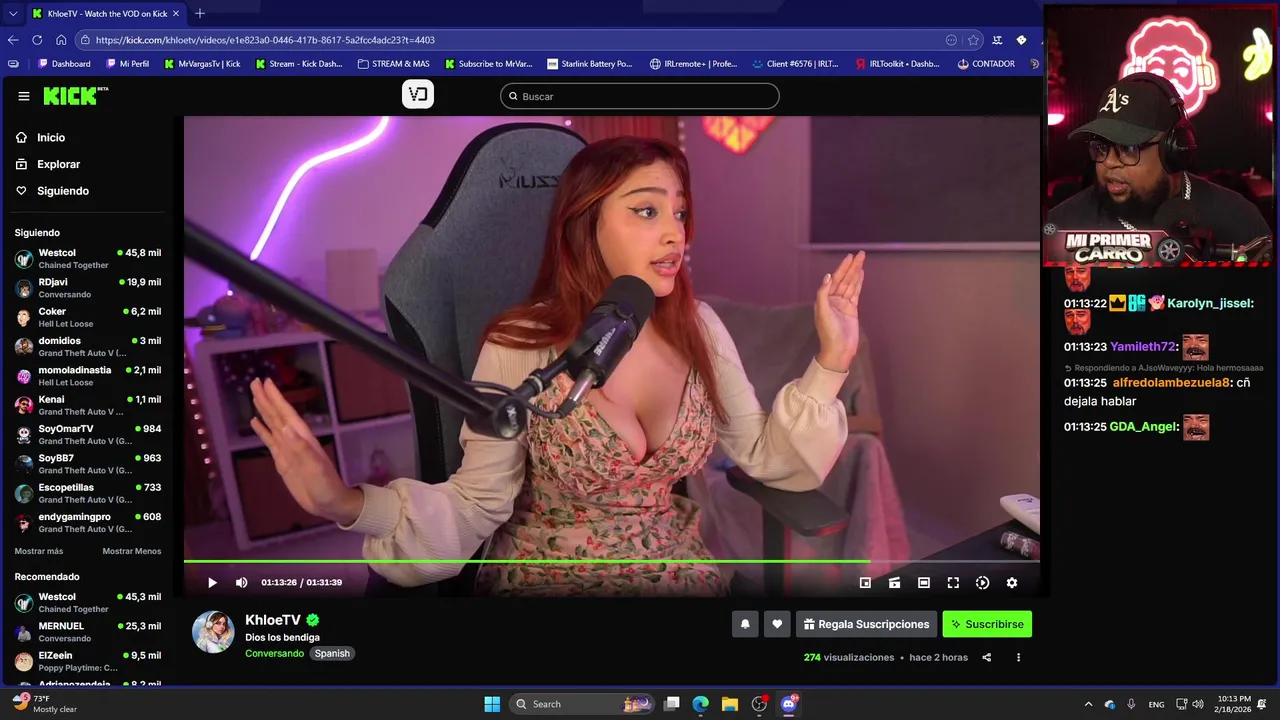
Task: Open the Conversando category link
Action: 274,653
